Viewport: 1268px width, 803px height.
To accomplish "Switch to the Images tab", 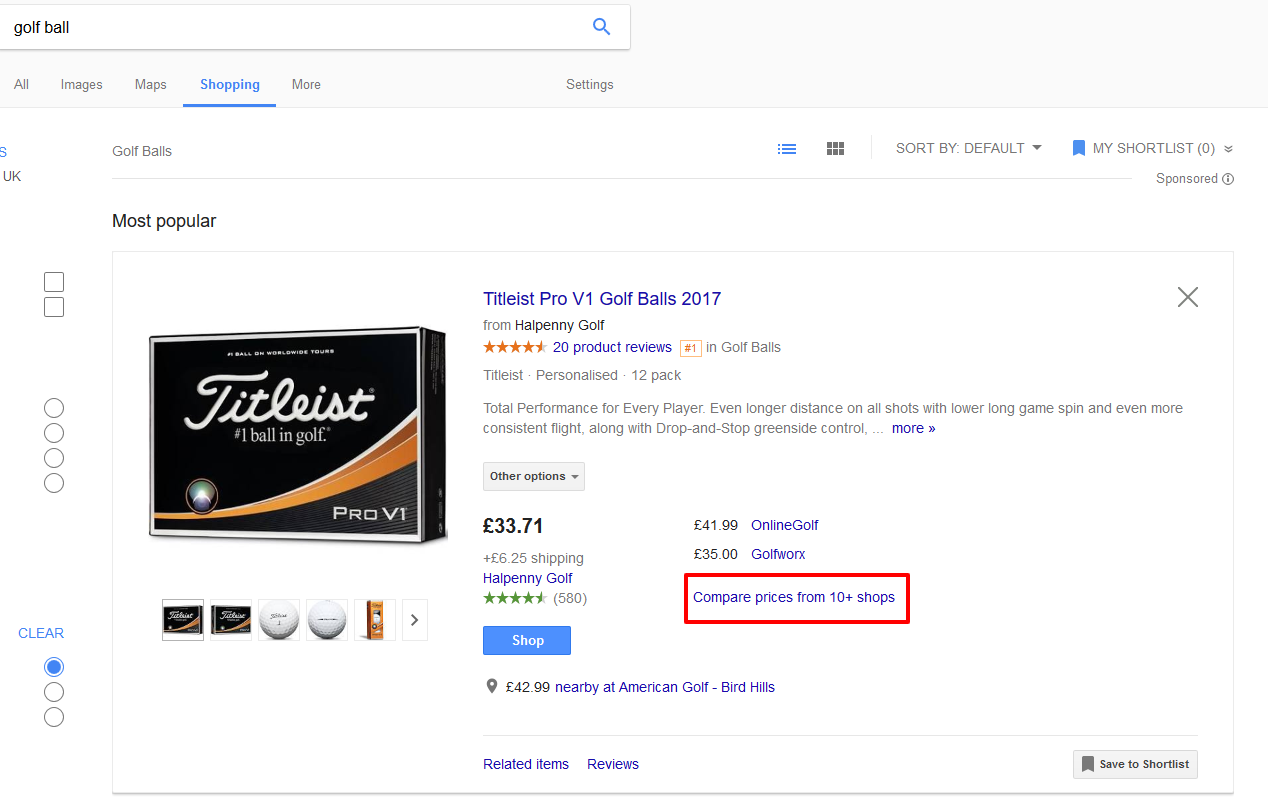I will tap(81, 85).
